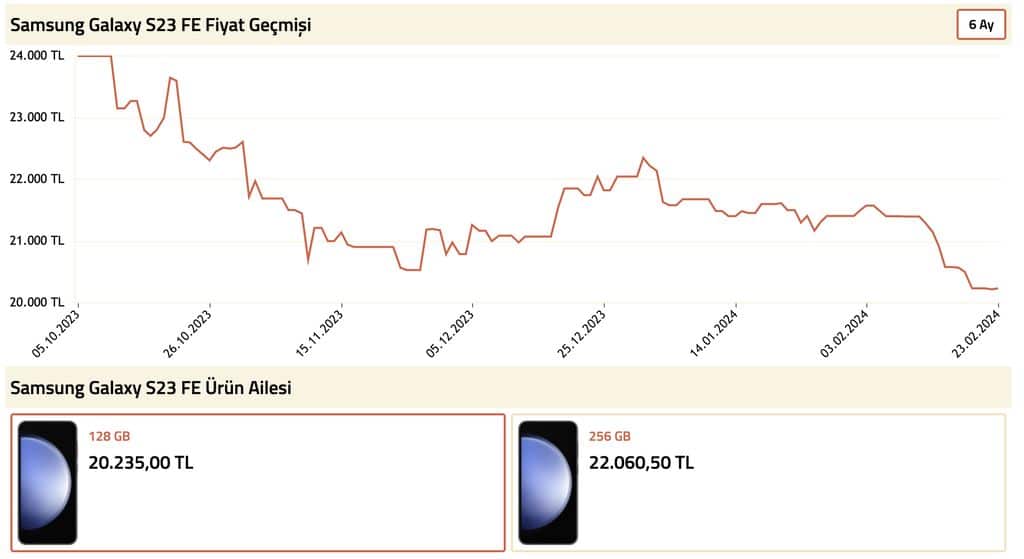Image resolution: width=1024 pixels, height=559 pixels.
Task: Click the 24.000 TL price axis label
Action: click(x=37, y=56)
